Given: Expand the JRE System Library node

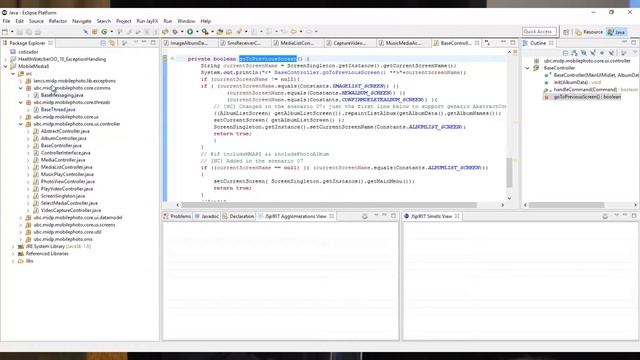Looking at the screenshot, I should 13,247.
